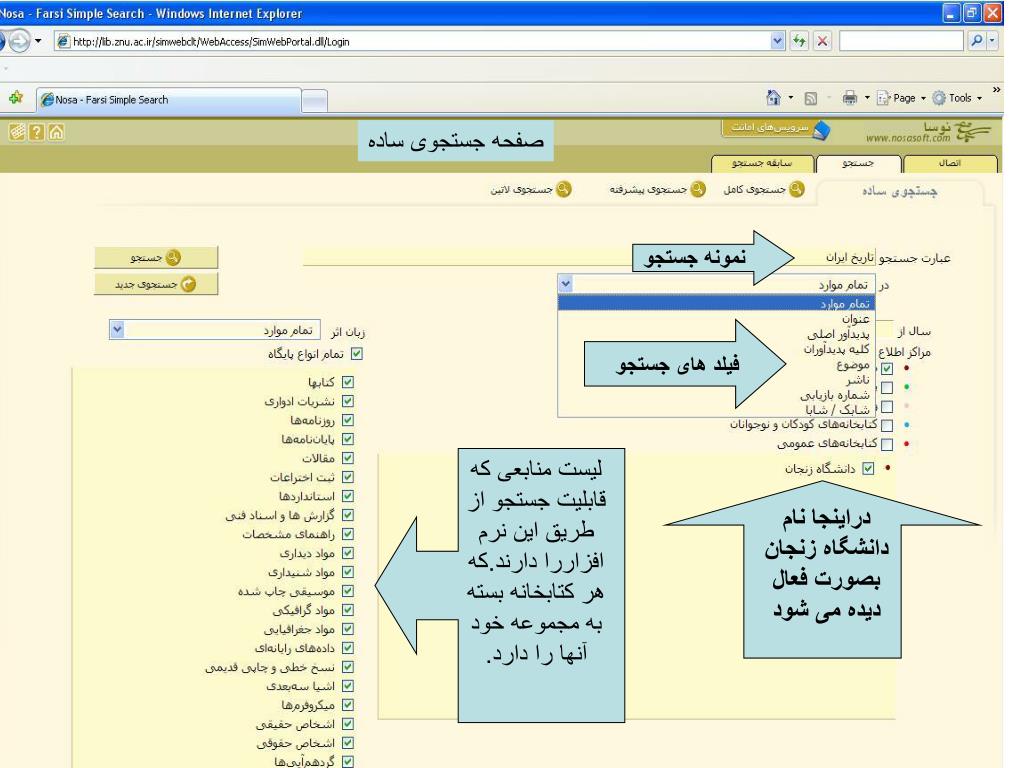Select شماره بازیابی in field list

tap(716, 394)
